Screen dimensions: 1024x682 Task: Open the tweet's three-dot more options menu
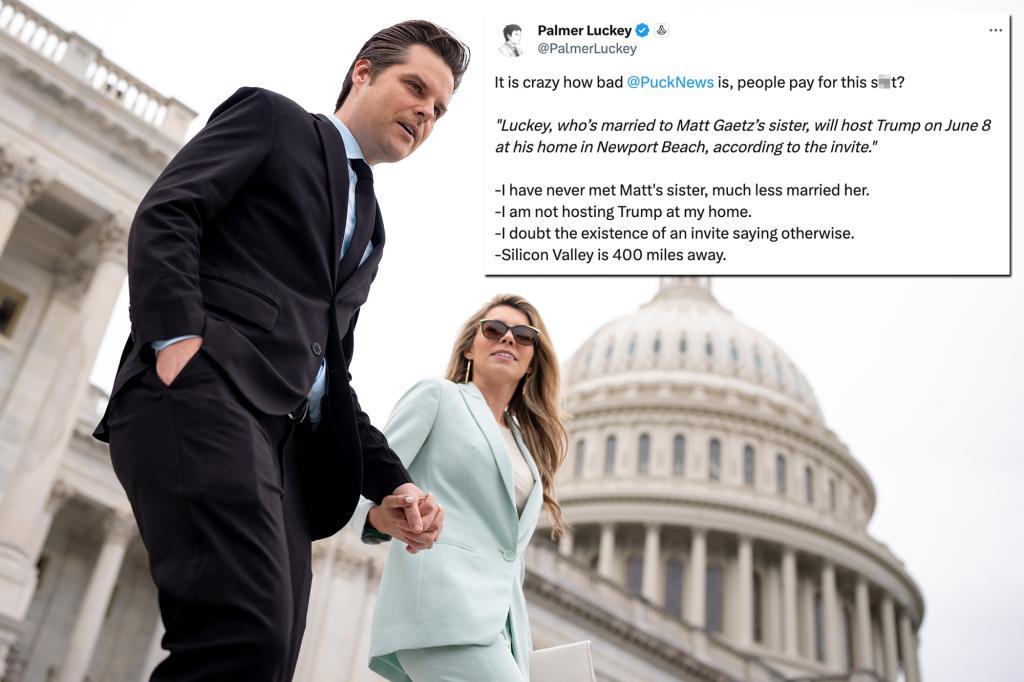[x=995, y=30]
